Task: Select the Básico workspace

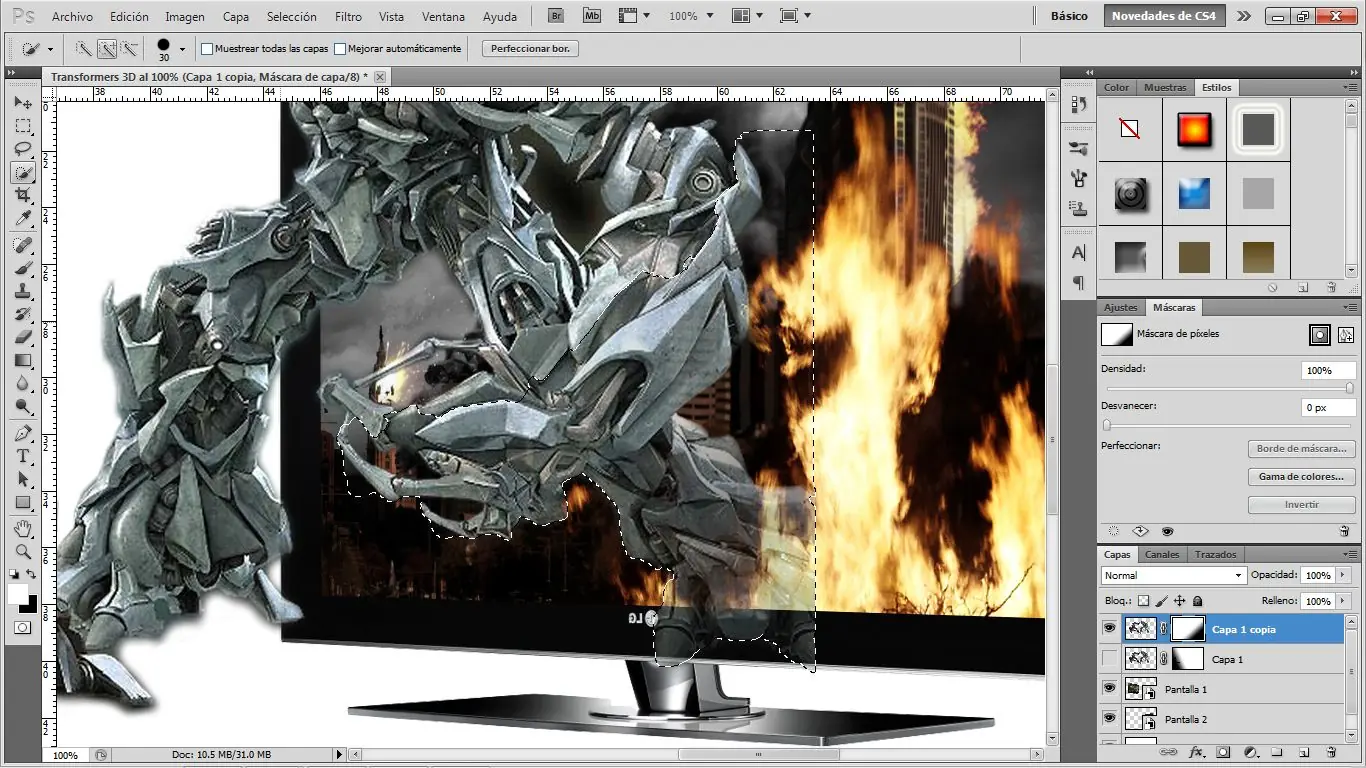Action: pyautogui.click(x=1069, y=16)
